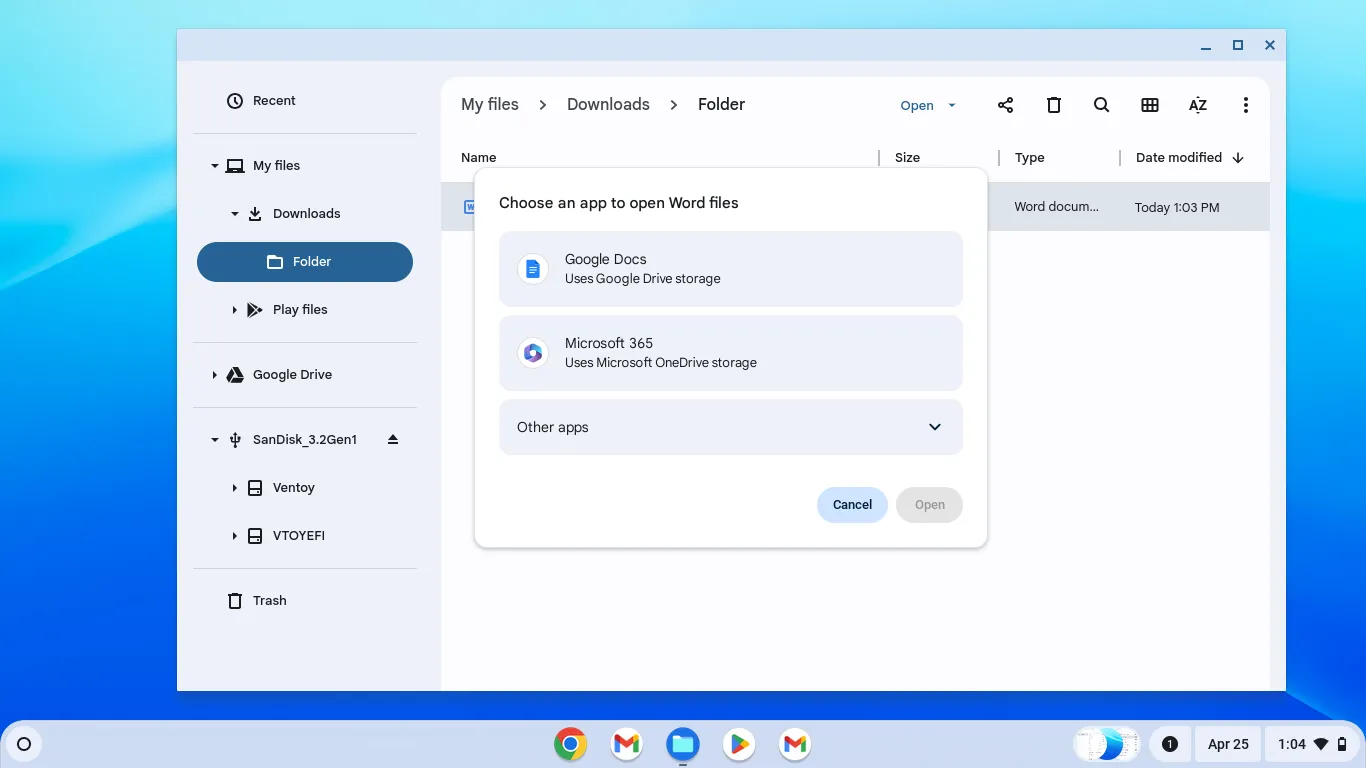Viewport: 1366px width, 768px height.
Task: Go to Downloads breadcrumb
Action: 608,104
